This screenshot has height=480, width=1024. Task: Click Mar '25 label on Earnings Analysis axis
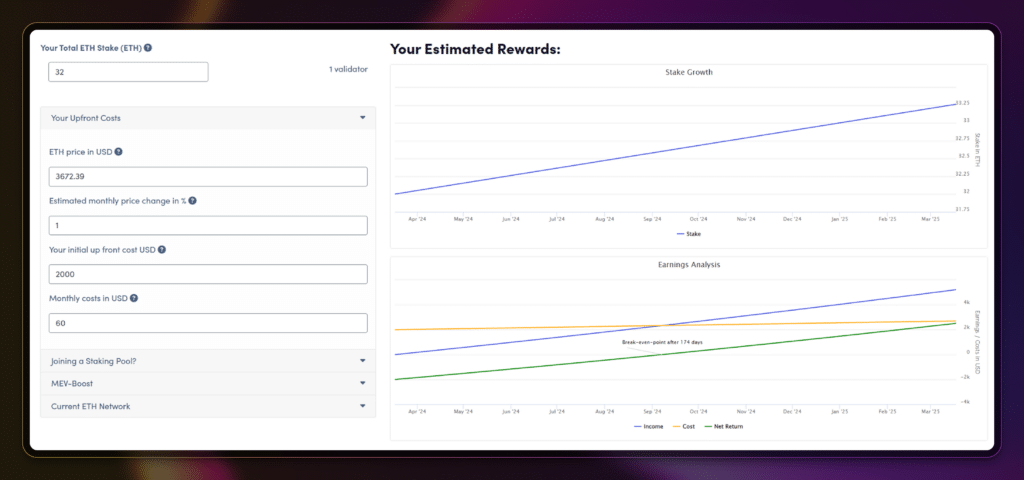click(x=929, y=412)
